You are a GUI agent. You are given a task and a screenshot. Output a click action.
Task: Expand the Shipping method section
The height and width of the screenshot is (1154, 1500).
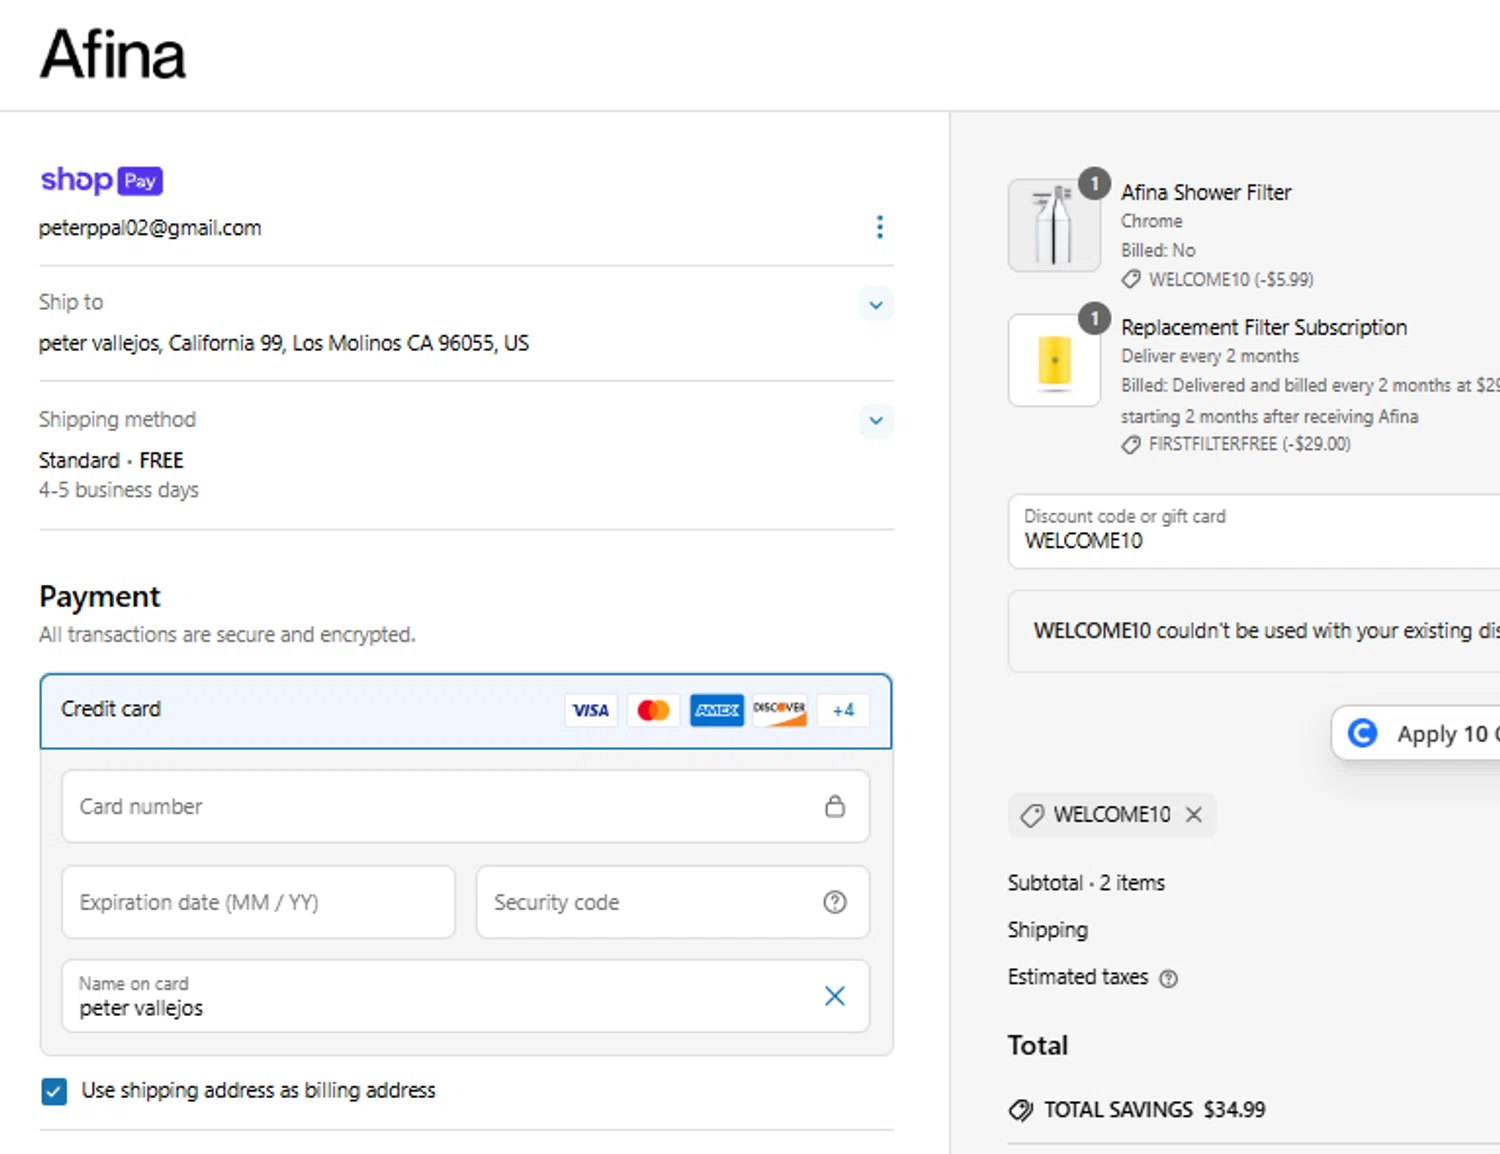click(x=876, y=421)
